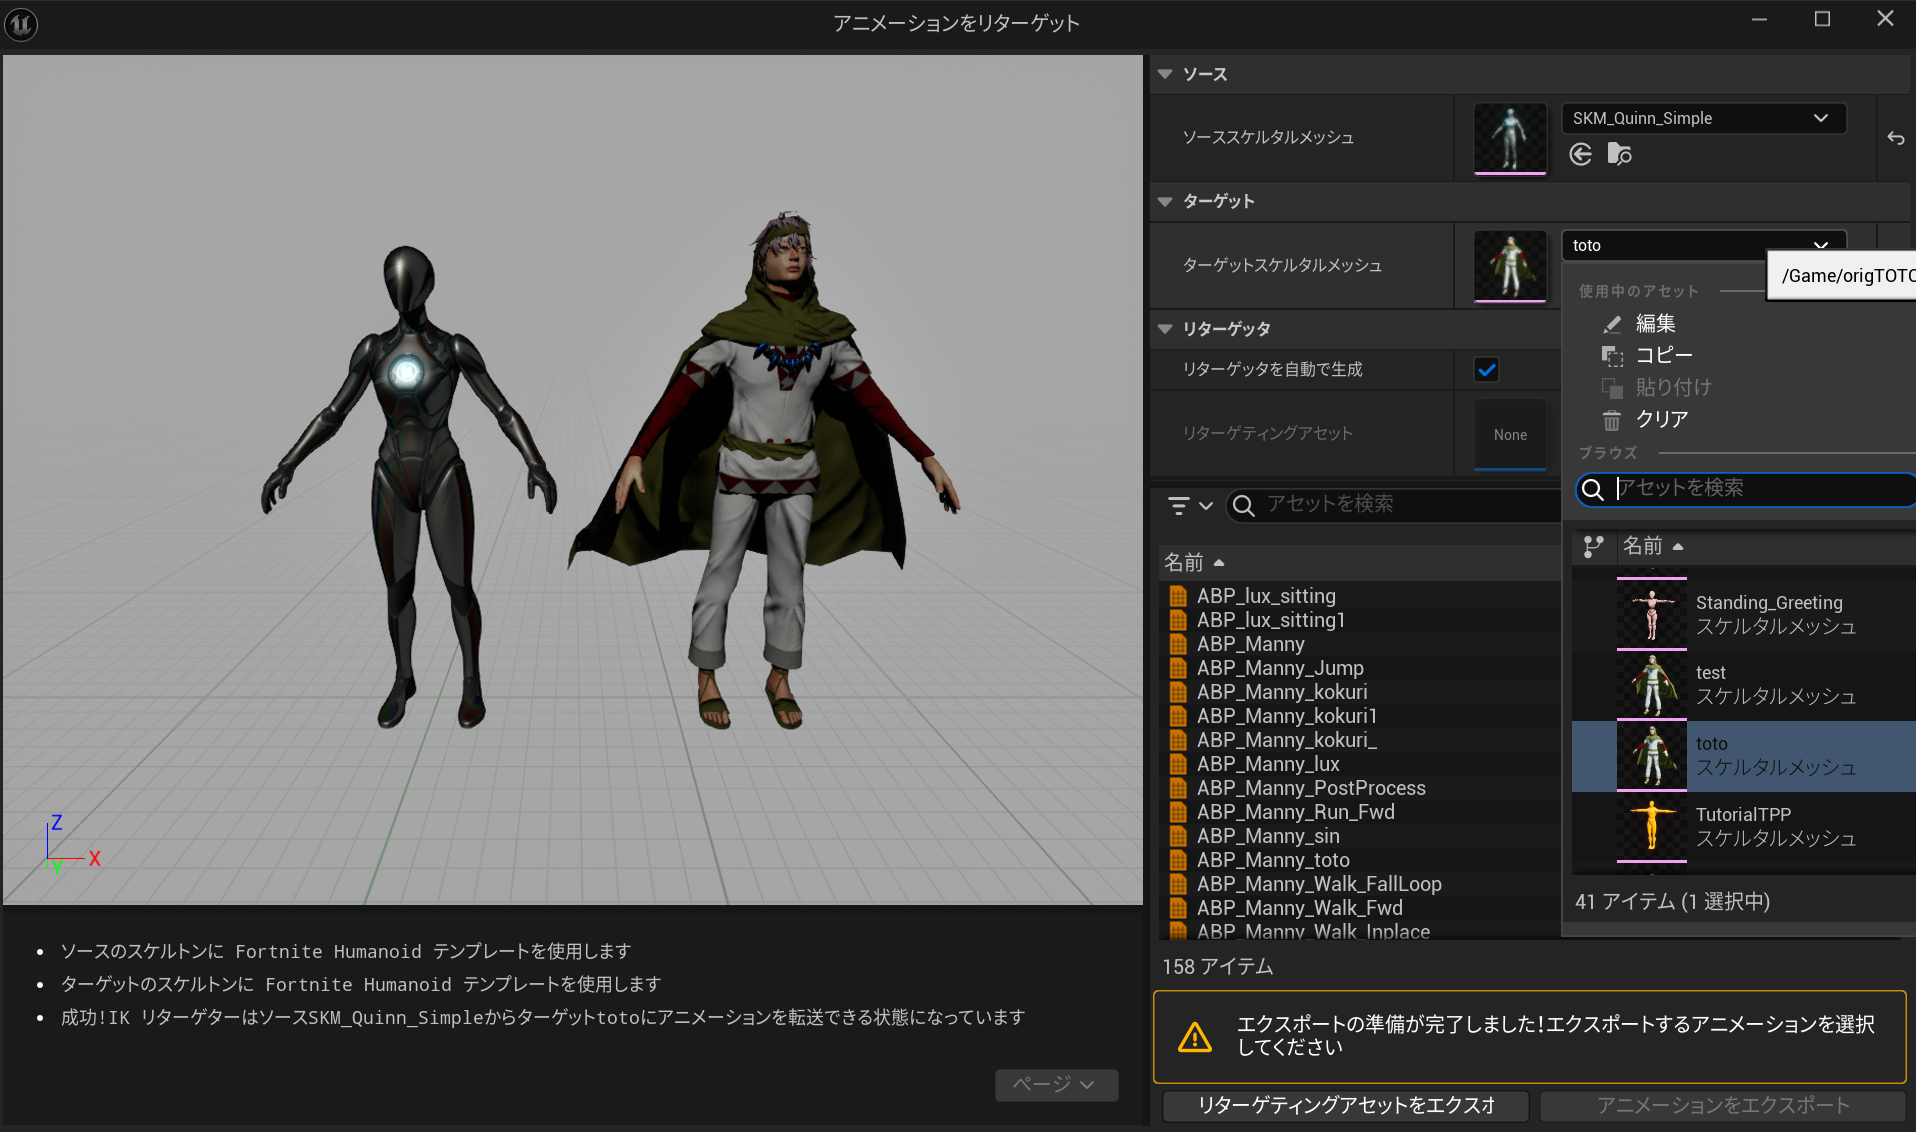Click the source control branch icon in asset picker
This screenshot has height=1132, width=1916.
click(1593, 546)
